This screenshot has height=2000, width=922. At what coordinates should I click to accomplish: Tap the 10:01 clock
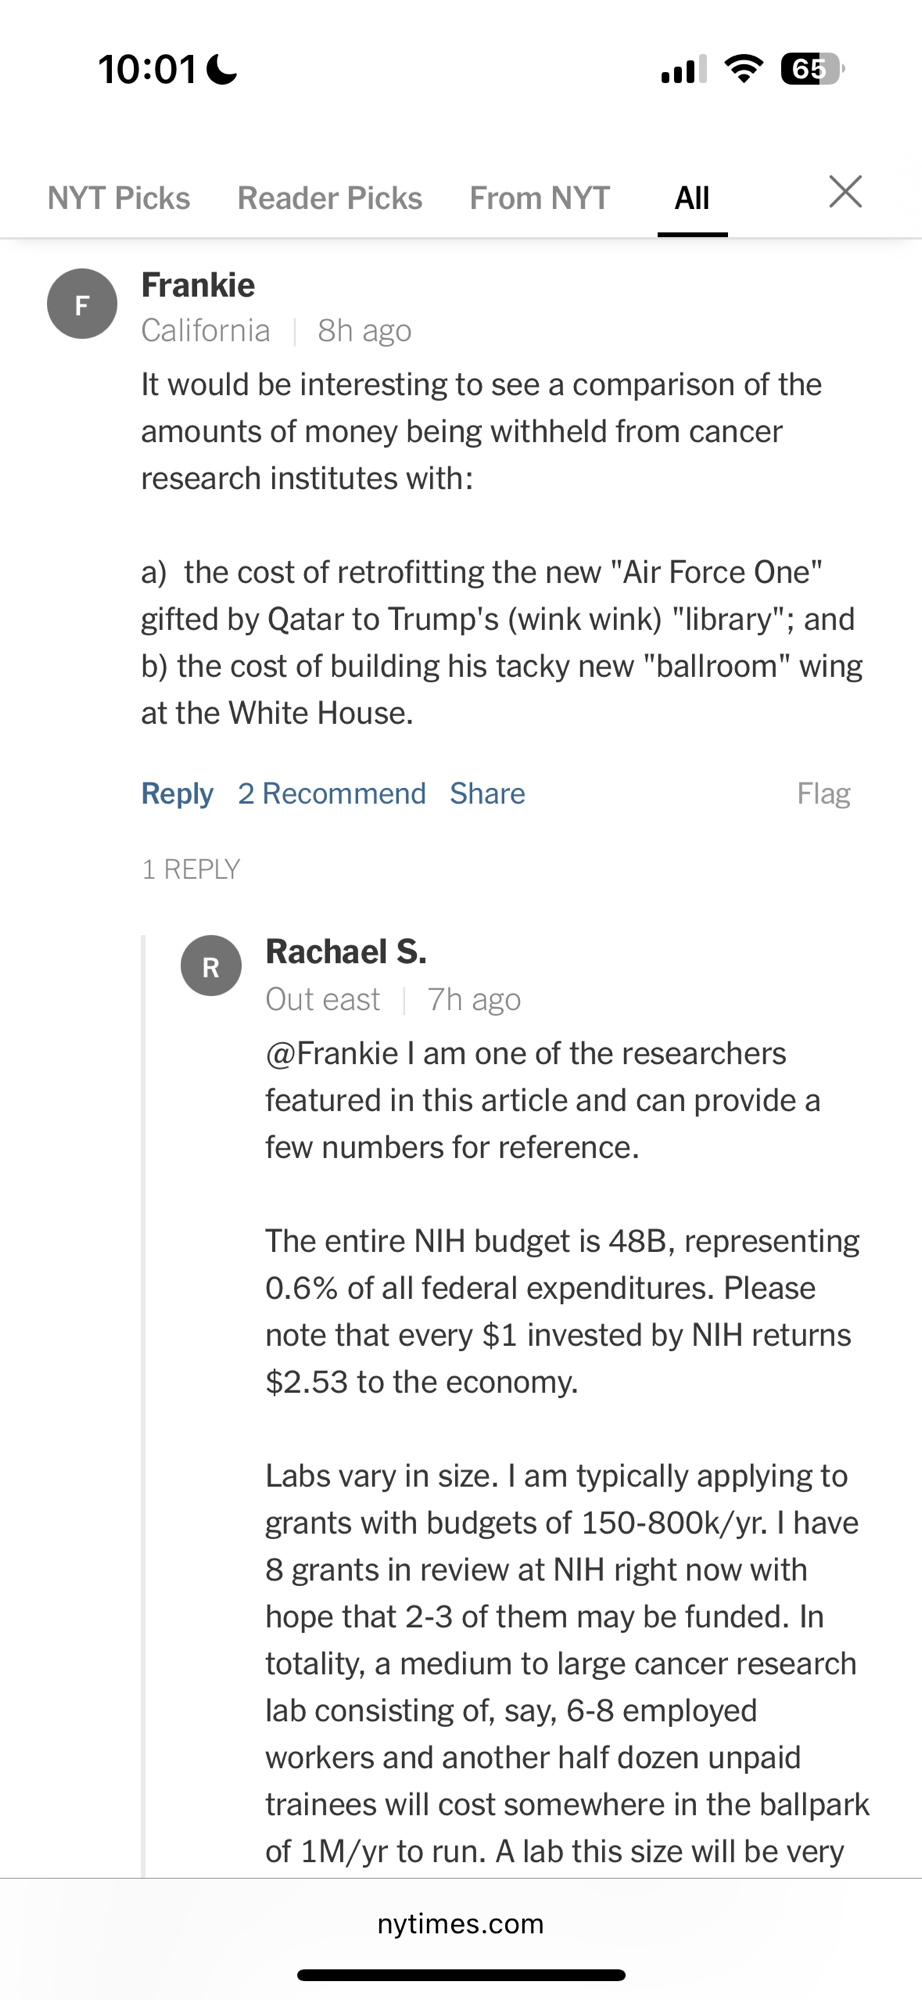147,69
